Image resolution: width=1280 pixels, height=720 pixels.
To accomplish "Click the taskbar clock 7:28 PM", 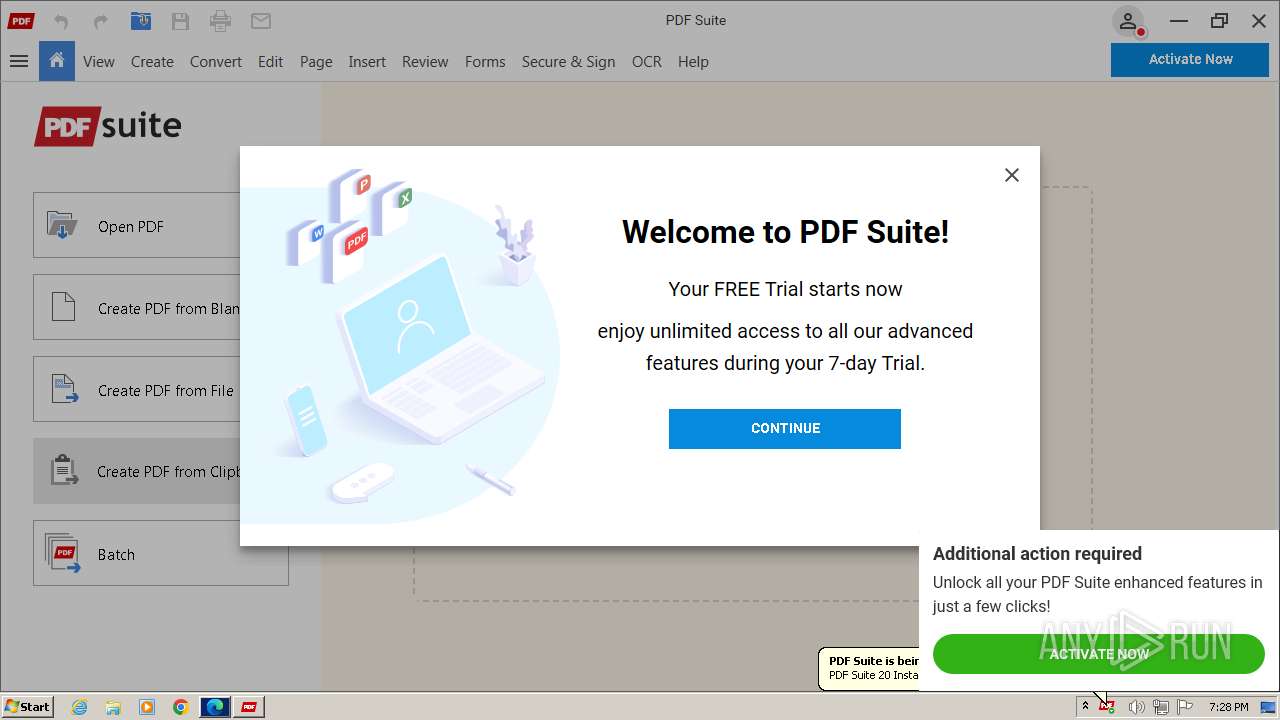I will pyautogui.click(x=1228, y=707).
